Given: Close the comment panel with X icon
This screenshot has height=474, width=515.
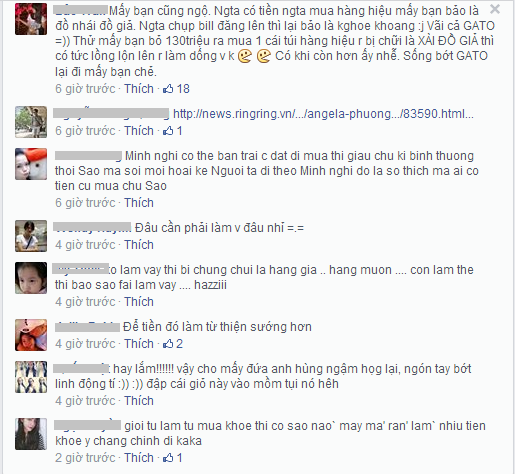Looking at the screenshot, I should (x=495, y=9).
